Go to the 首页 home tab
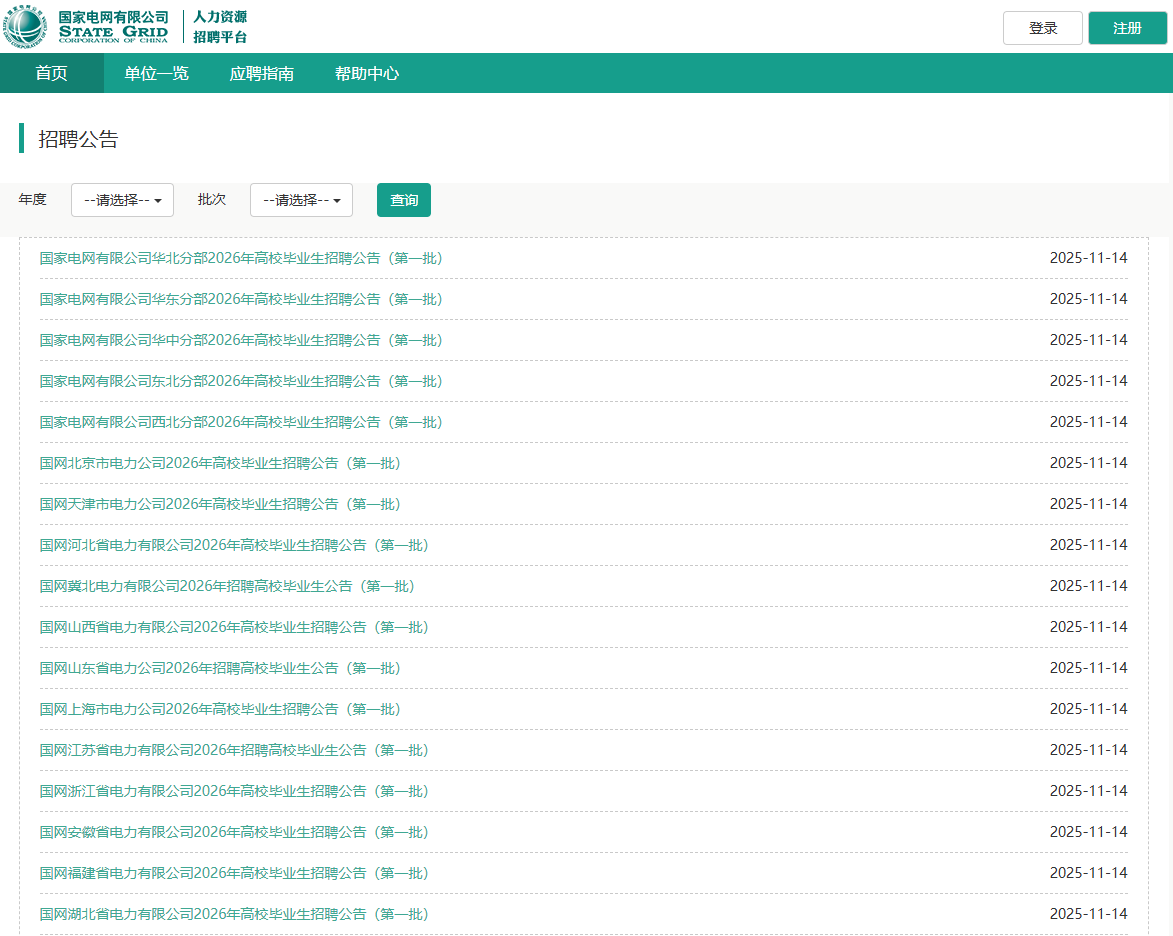Viewport: 1173px width, 936px height. [51, 73]
